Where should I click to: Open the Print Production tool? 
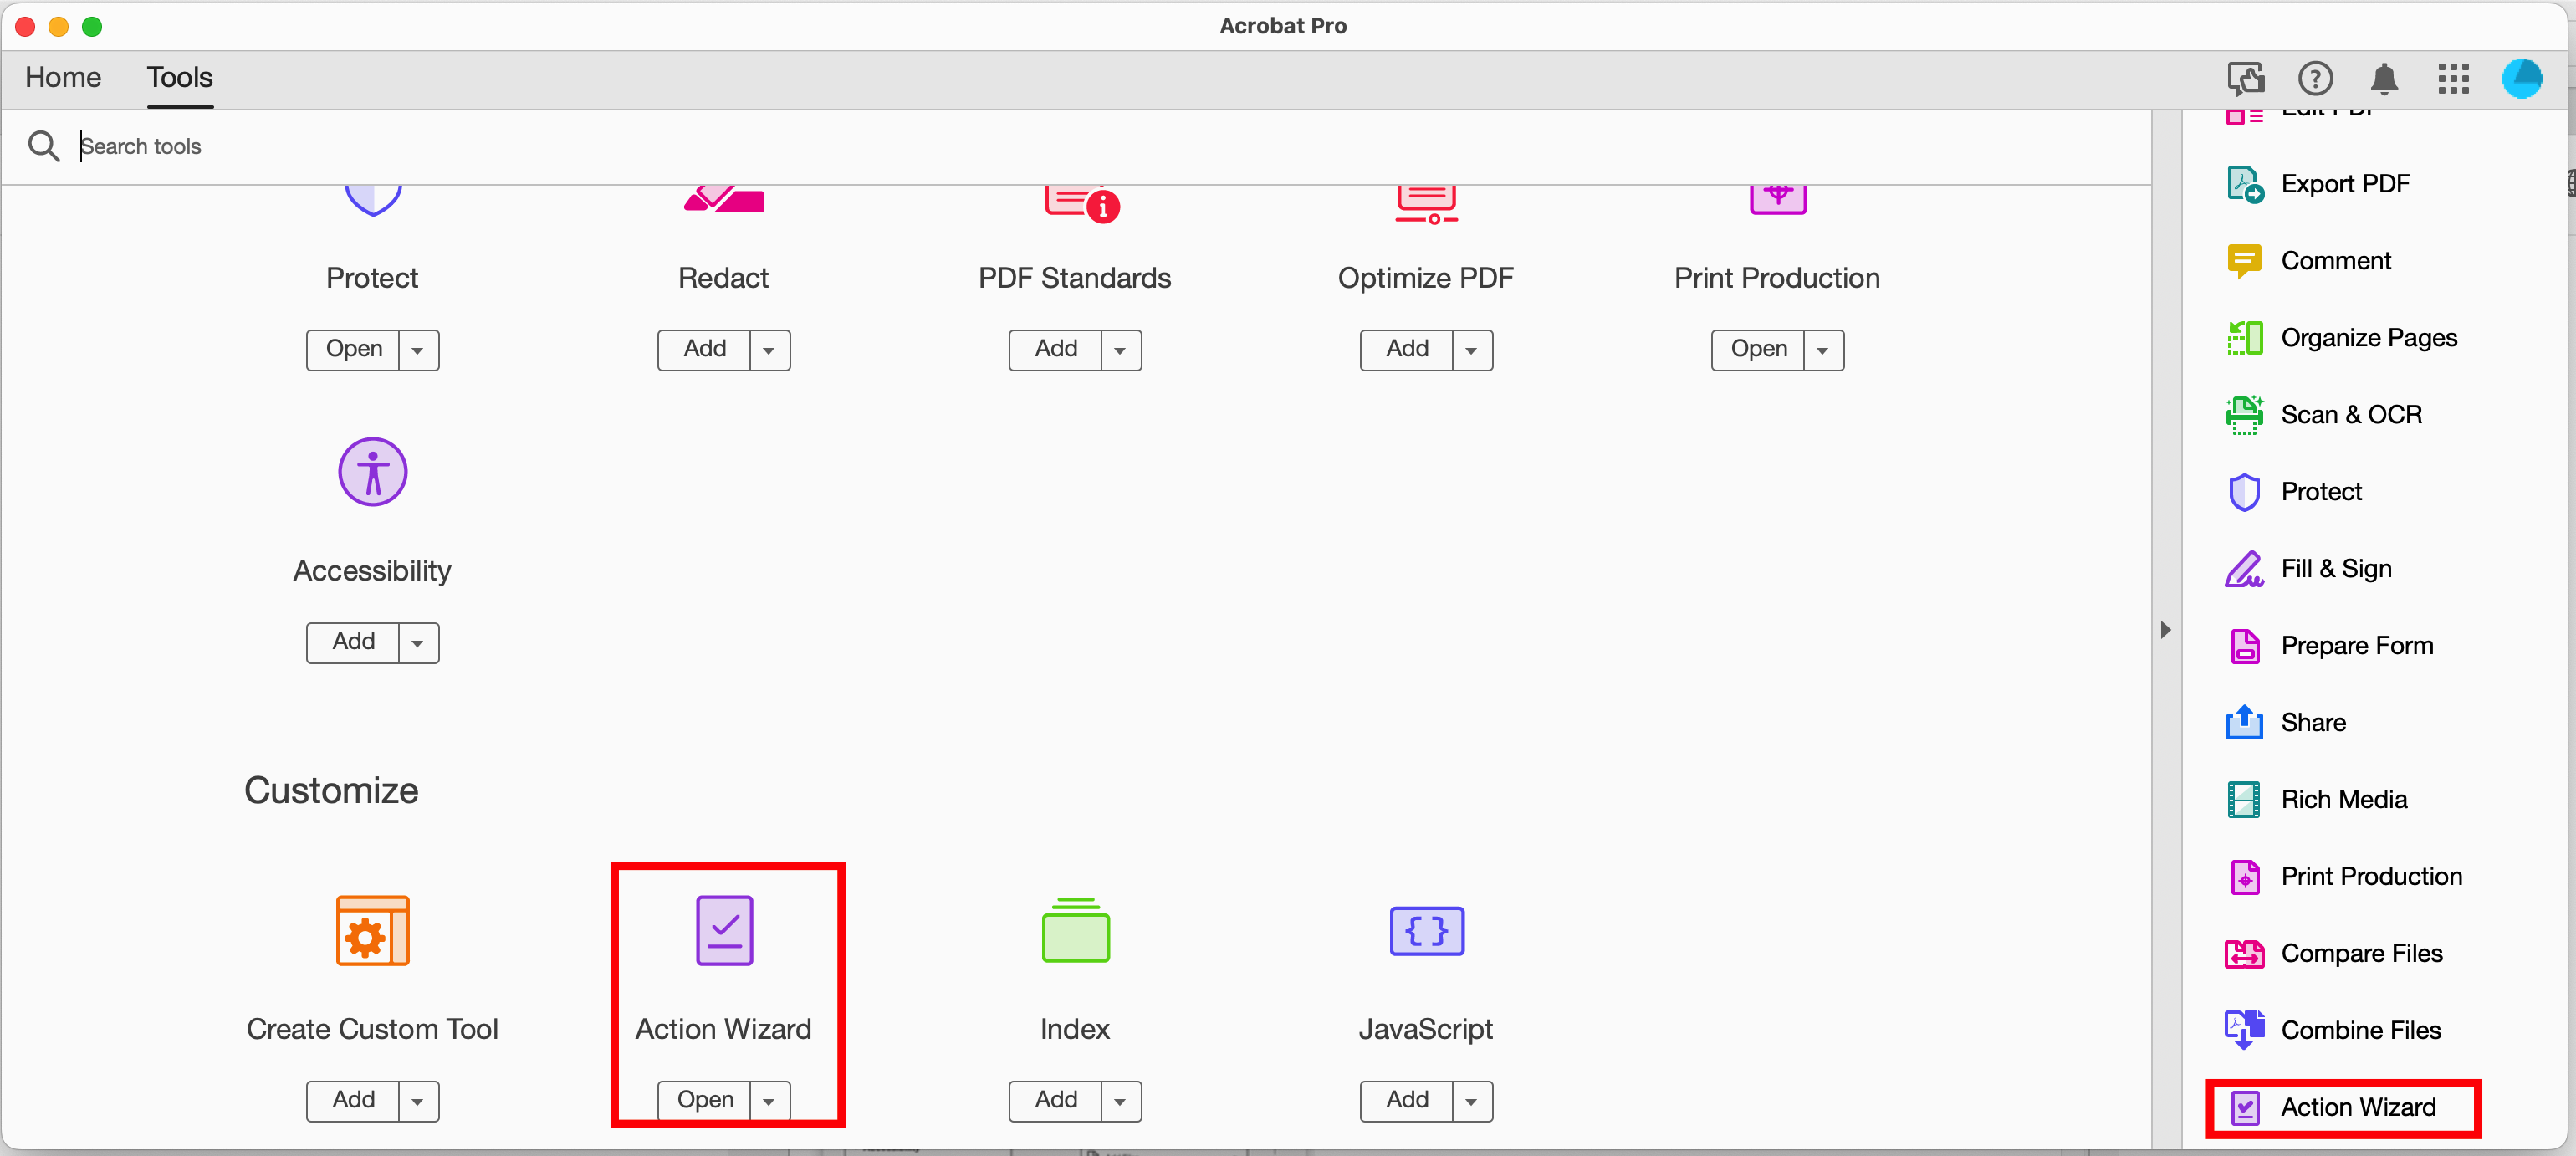pos(1756,346)
